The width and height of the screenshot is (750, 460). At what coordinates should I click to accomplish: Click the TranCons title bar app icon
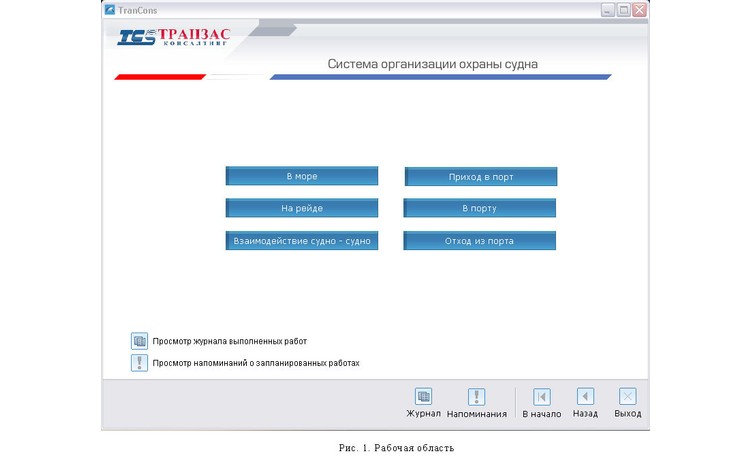pyautogui.click(x=110, y=9)
